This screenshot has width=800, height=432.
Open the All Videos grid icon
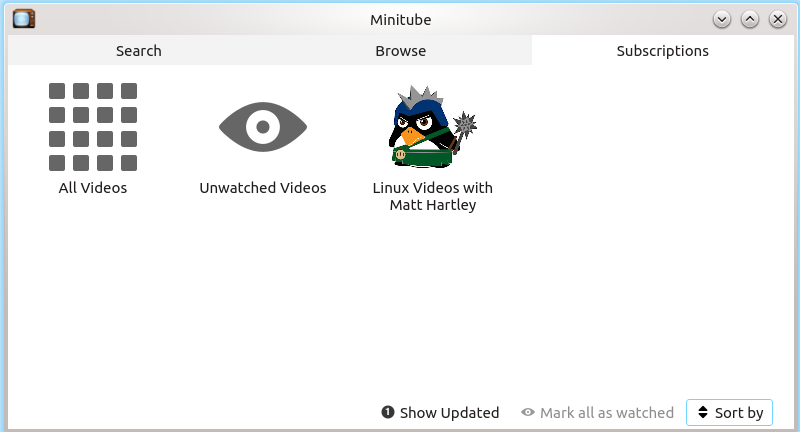[x=93, y=127]
